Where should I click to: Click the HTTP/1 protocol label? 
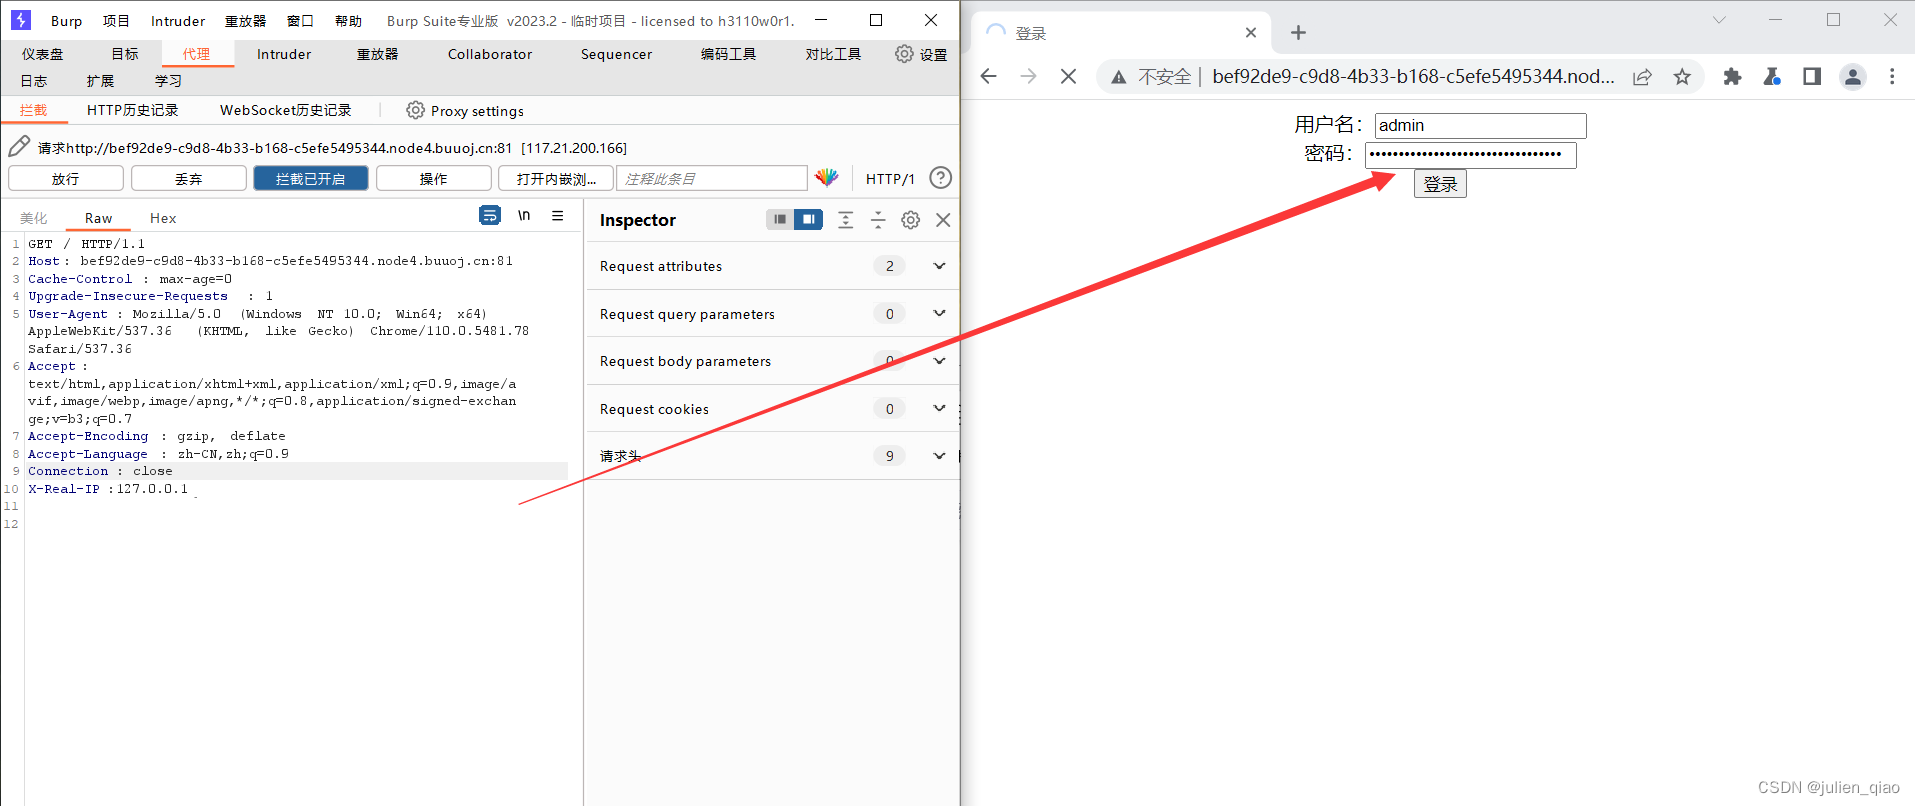[890, 179]
